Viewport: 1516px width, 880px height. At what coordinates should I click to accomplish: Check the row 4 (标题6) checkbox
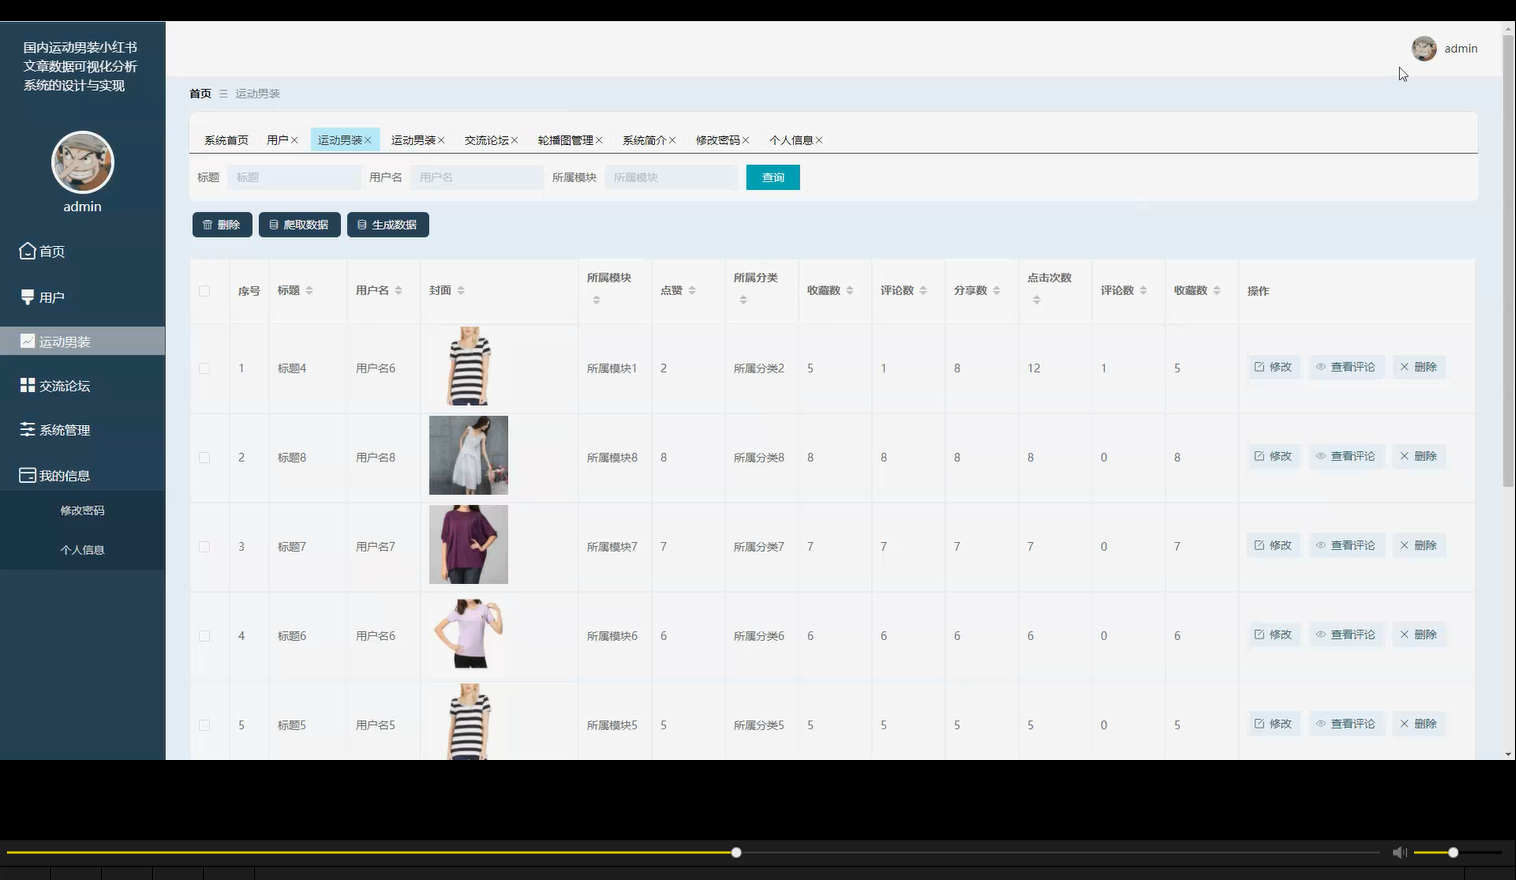coord(204,636)
